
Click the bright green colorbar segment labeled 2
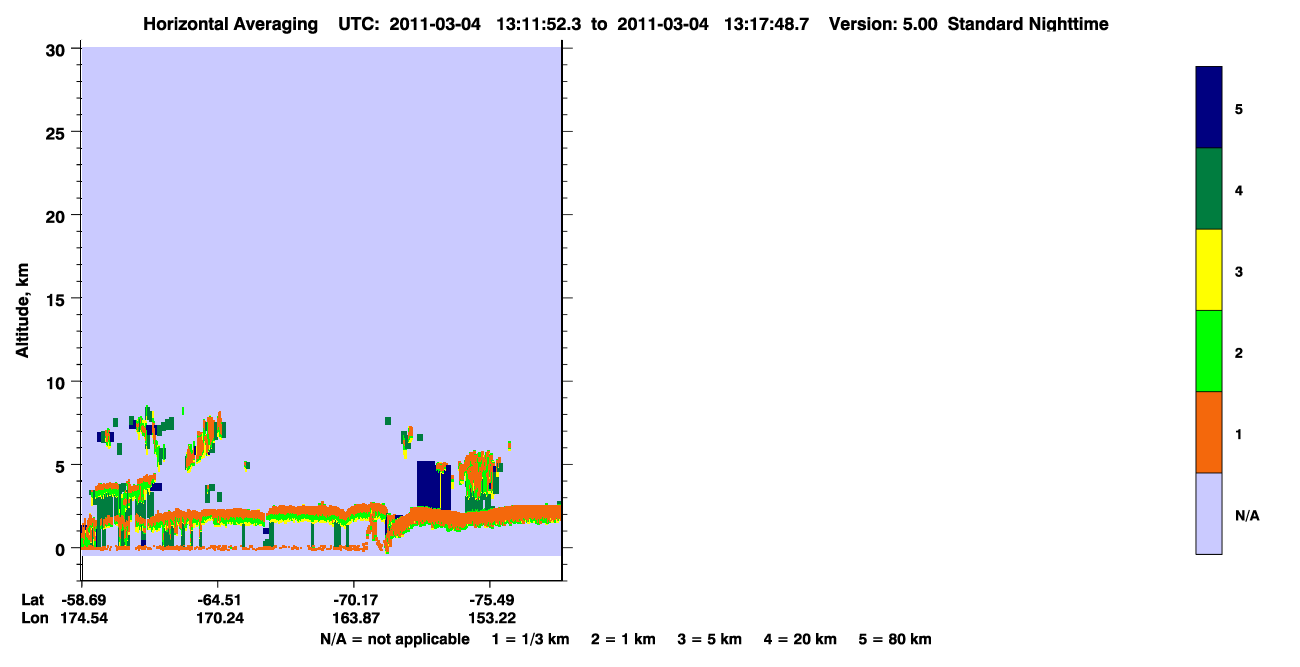1209,351
